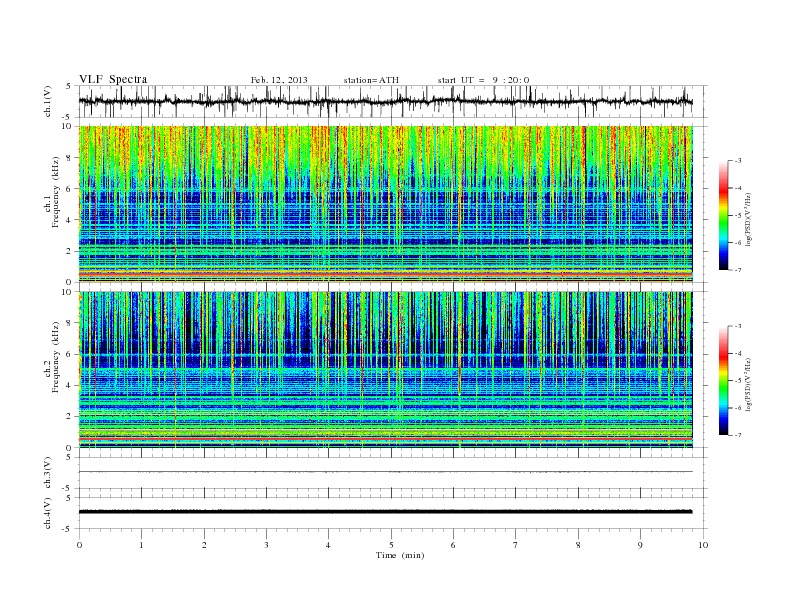792x612 pixels.
Task: Click the "-3" tick on ch.1 color bar
Action: 737,161
